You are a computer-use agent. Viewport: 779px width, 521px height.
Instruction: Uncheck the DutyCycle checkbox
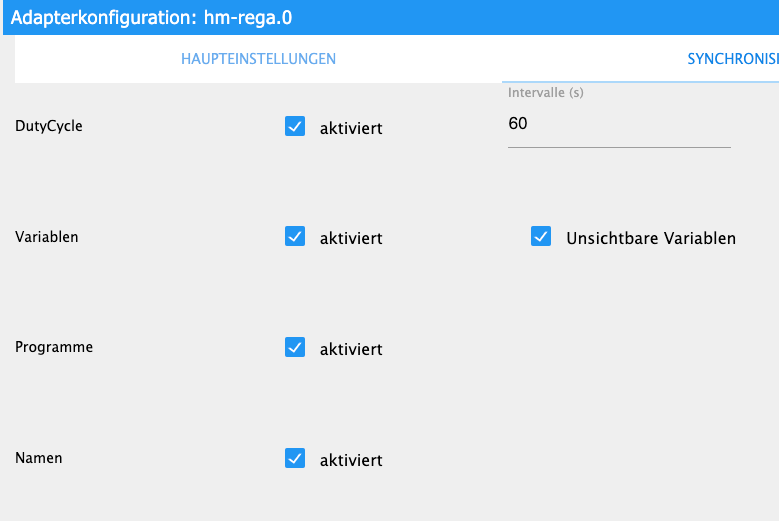tap(295, 127)
